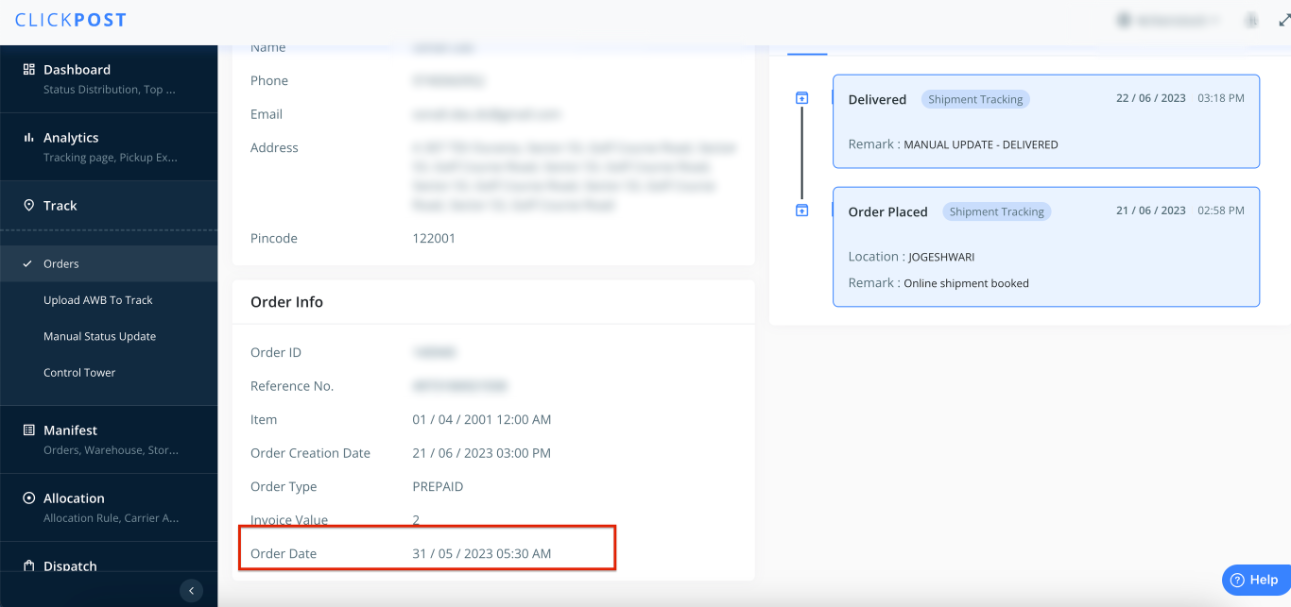1291x607 pixels.
Task: Click the Email label
Action: [x=267, y=114]
